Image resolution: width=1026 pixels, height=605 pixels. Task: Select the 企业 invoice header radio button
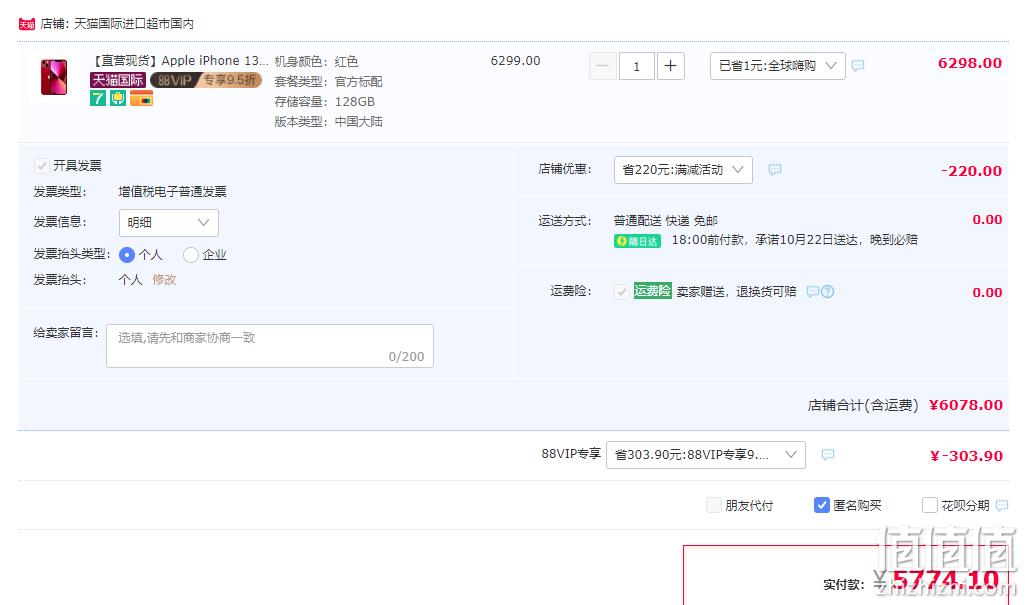click(x=190, y=254)
